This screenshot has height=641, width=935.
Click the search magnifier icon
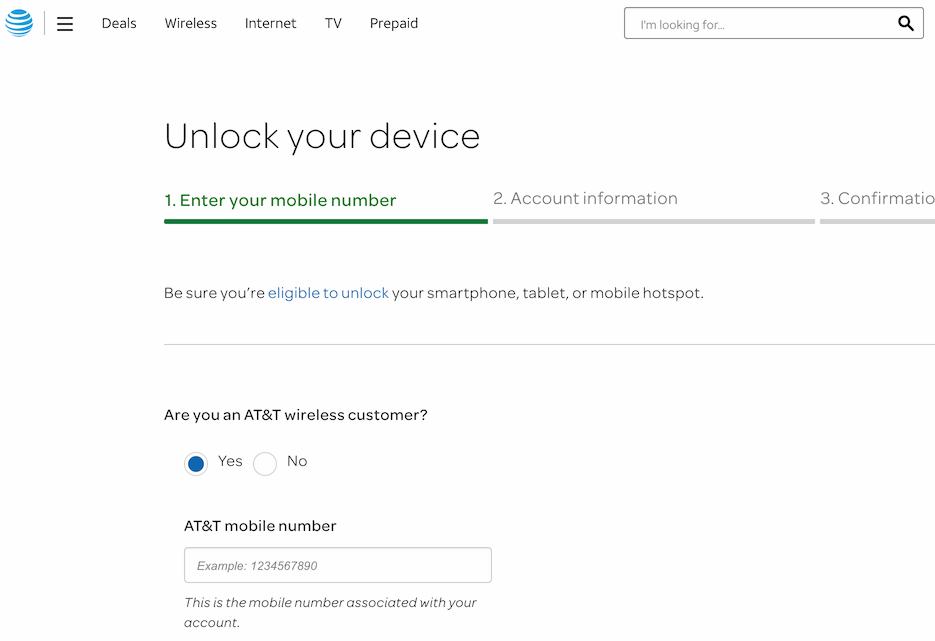coord(906,23)
